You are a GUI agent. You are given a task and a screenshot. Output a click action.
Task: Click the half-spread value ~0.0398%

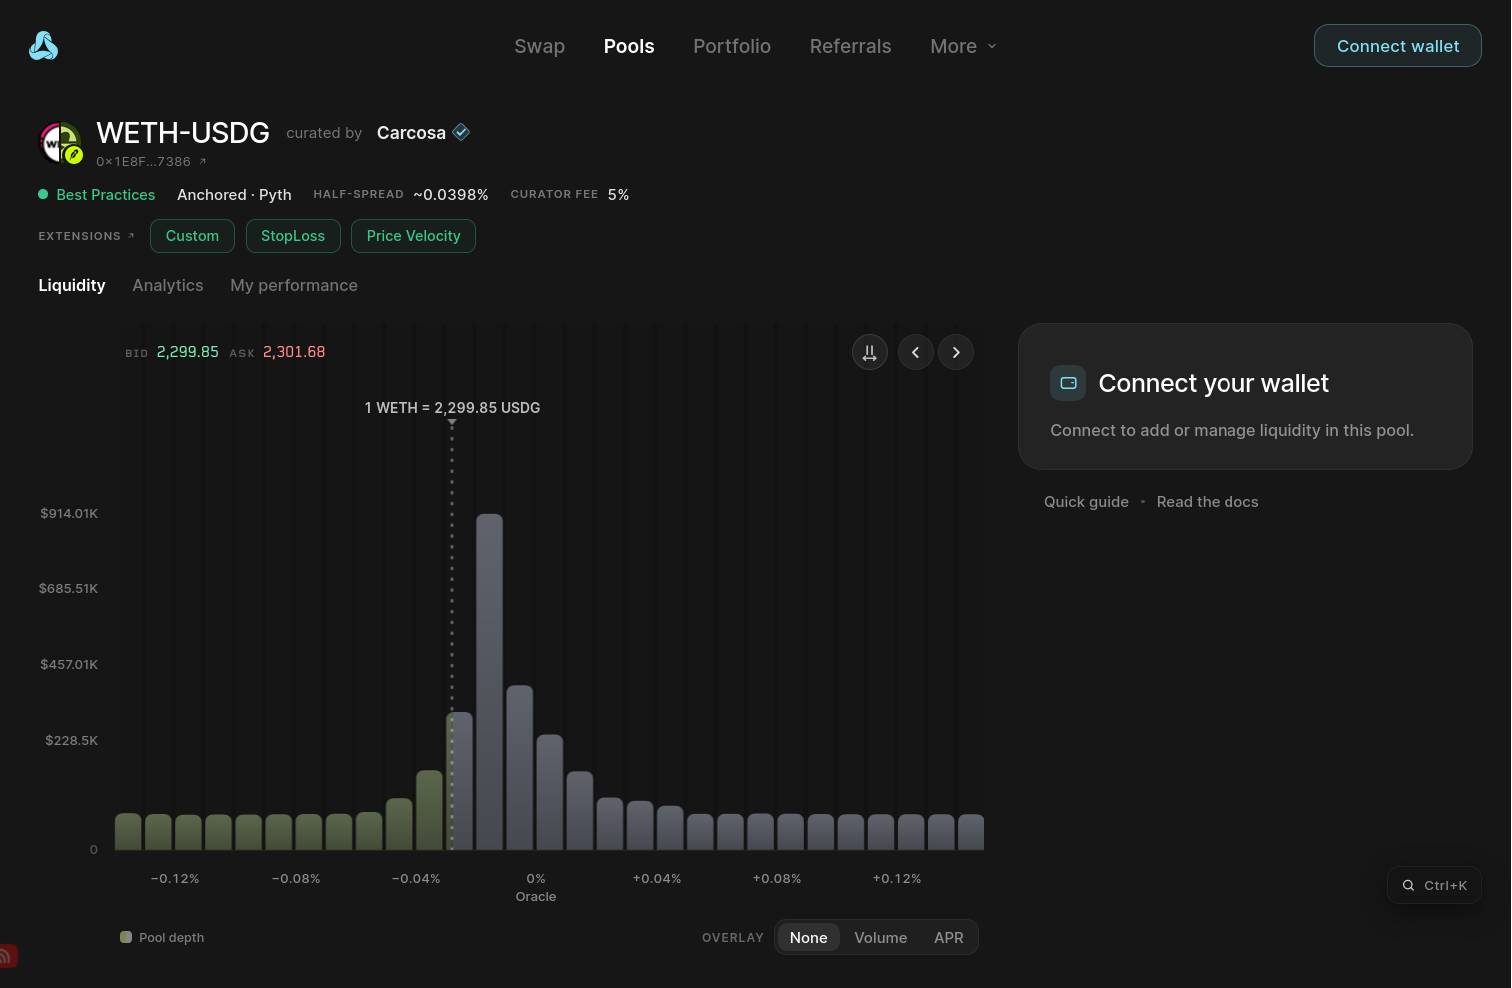[451, 195]
